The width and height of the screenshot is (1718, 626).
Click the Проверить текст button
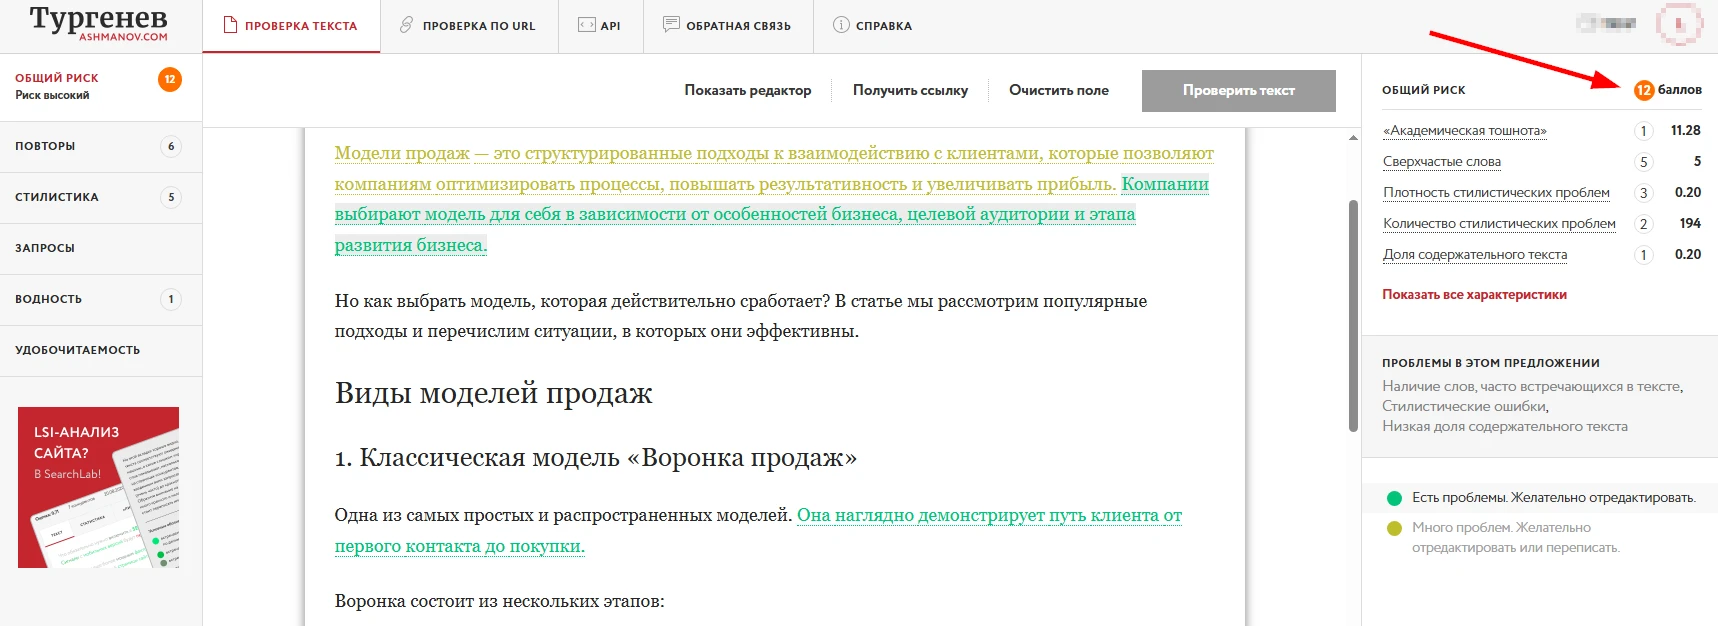click(x=1239, y=90)
